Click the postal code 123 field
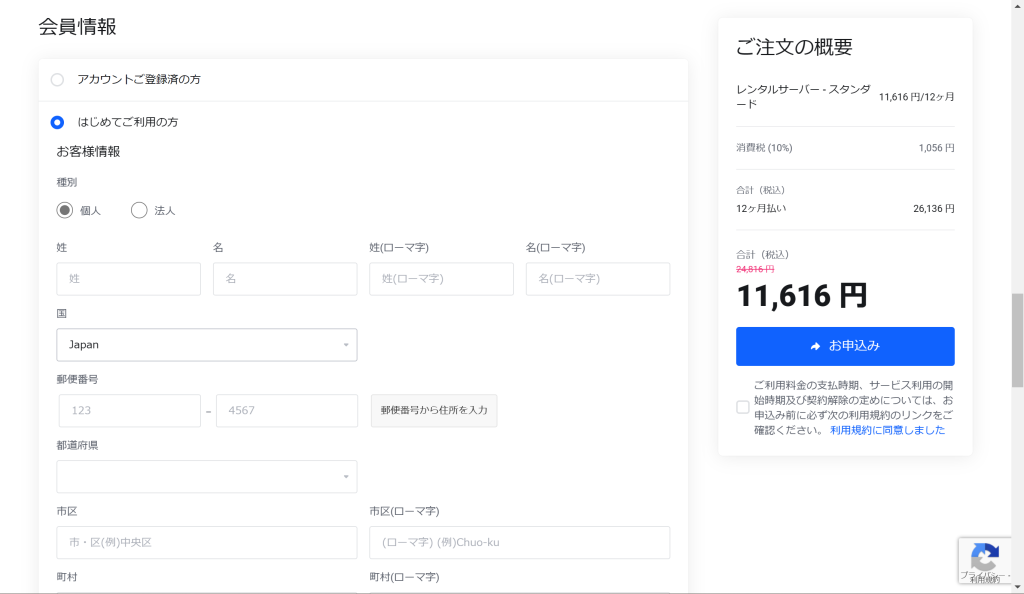The image size is (1024, 594). tap(130, 411)
